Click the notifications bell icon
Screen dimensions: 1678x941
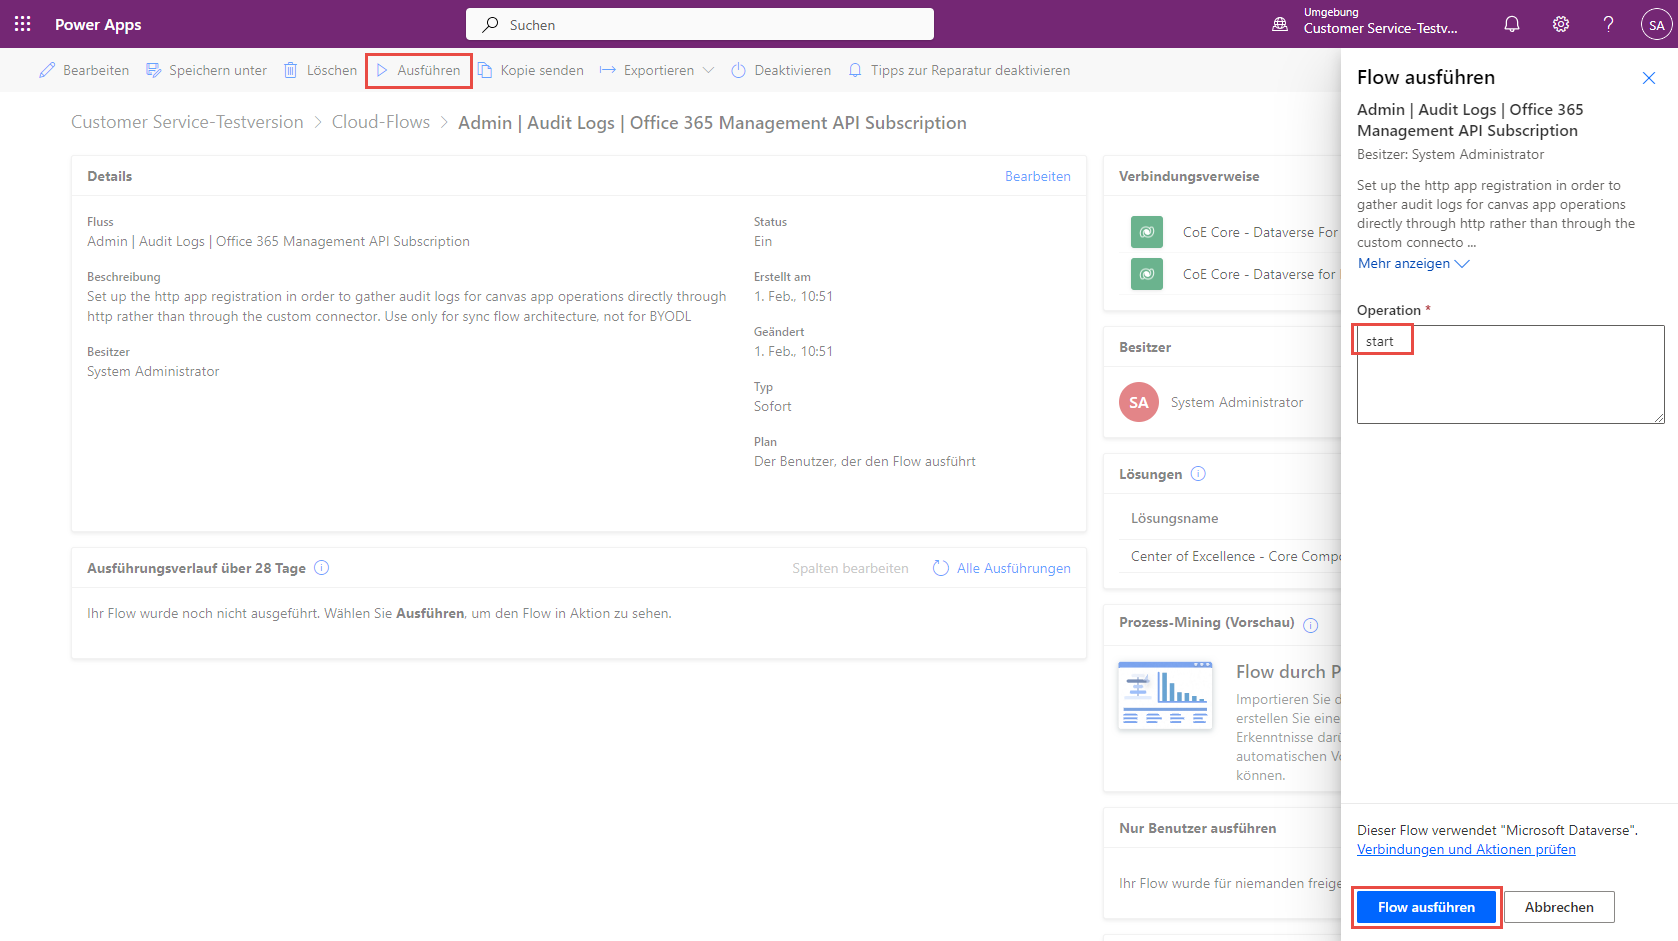coord(1511,23)
